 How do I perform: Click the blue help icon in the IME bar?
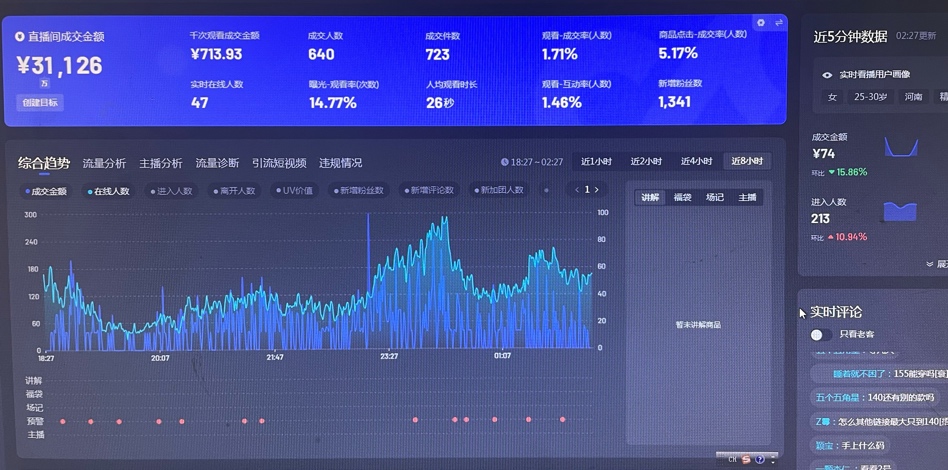[761, 460]
